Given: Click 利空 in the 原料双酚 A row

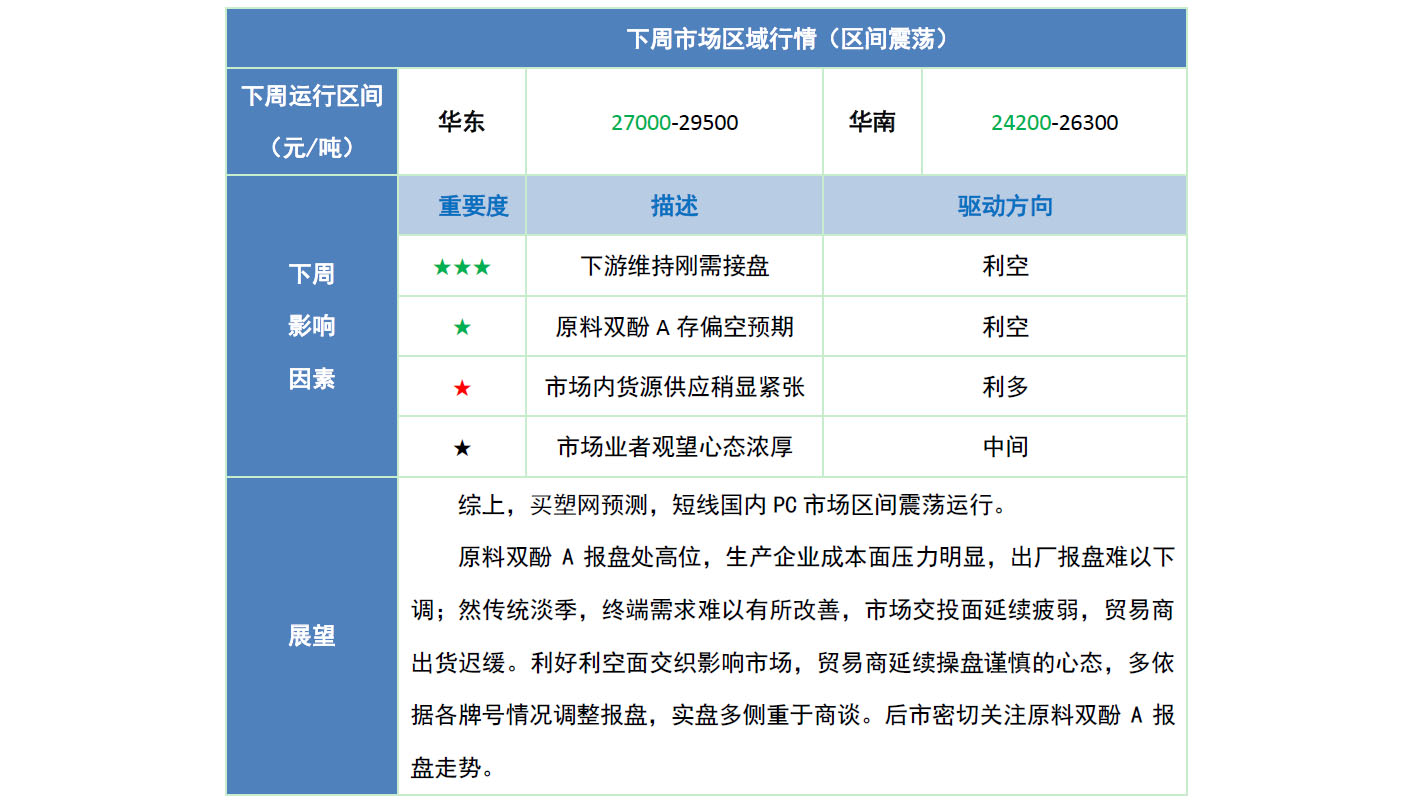Looking at the screenshot, I should pyautogui.click(x=1005, y=327).
